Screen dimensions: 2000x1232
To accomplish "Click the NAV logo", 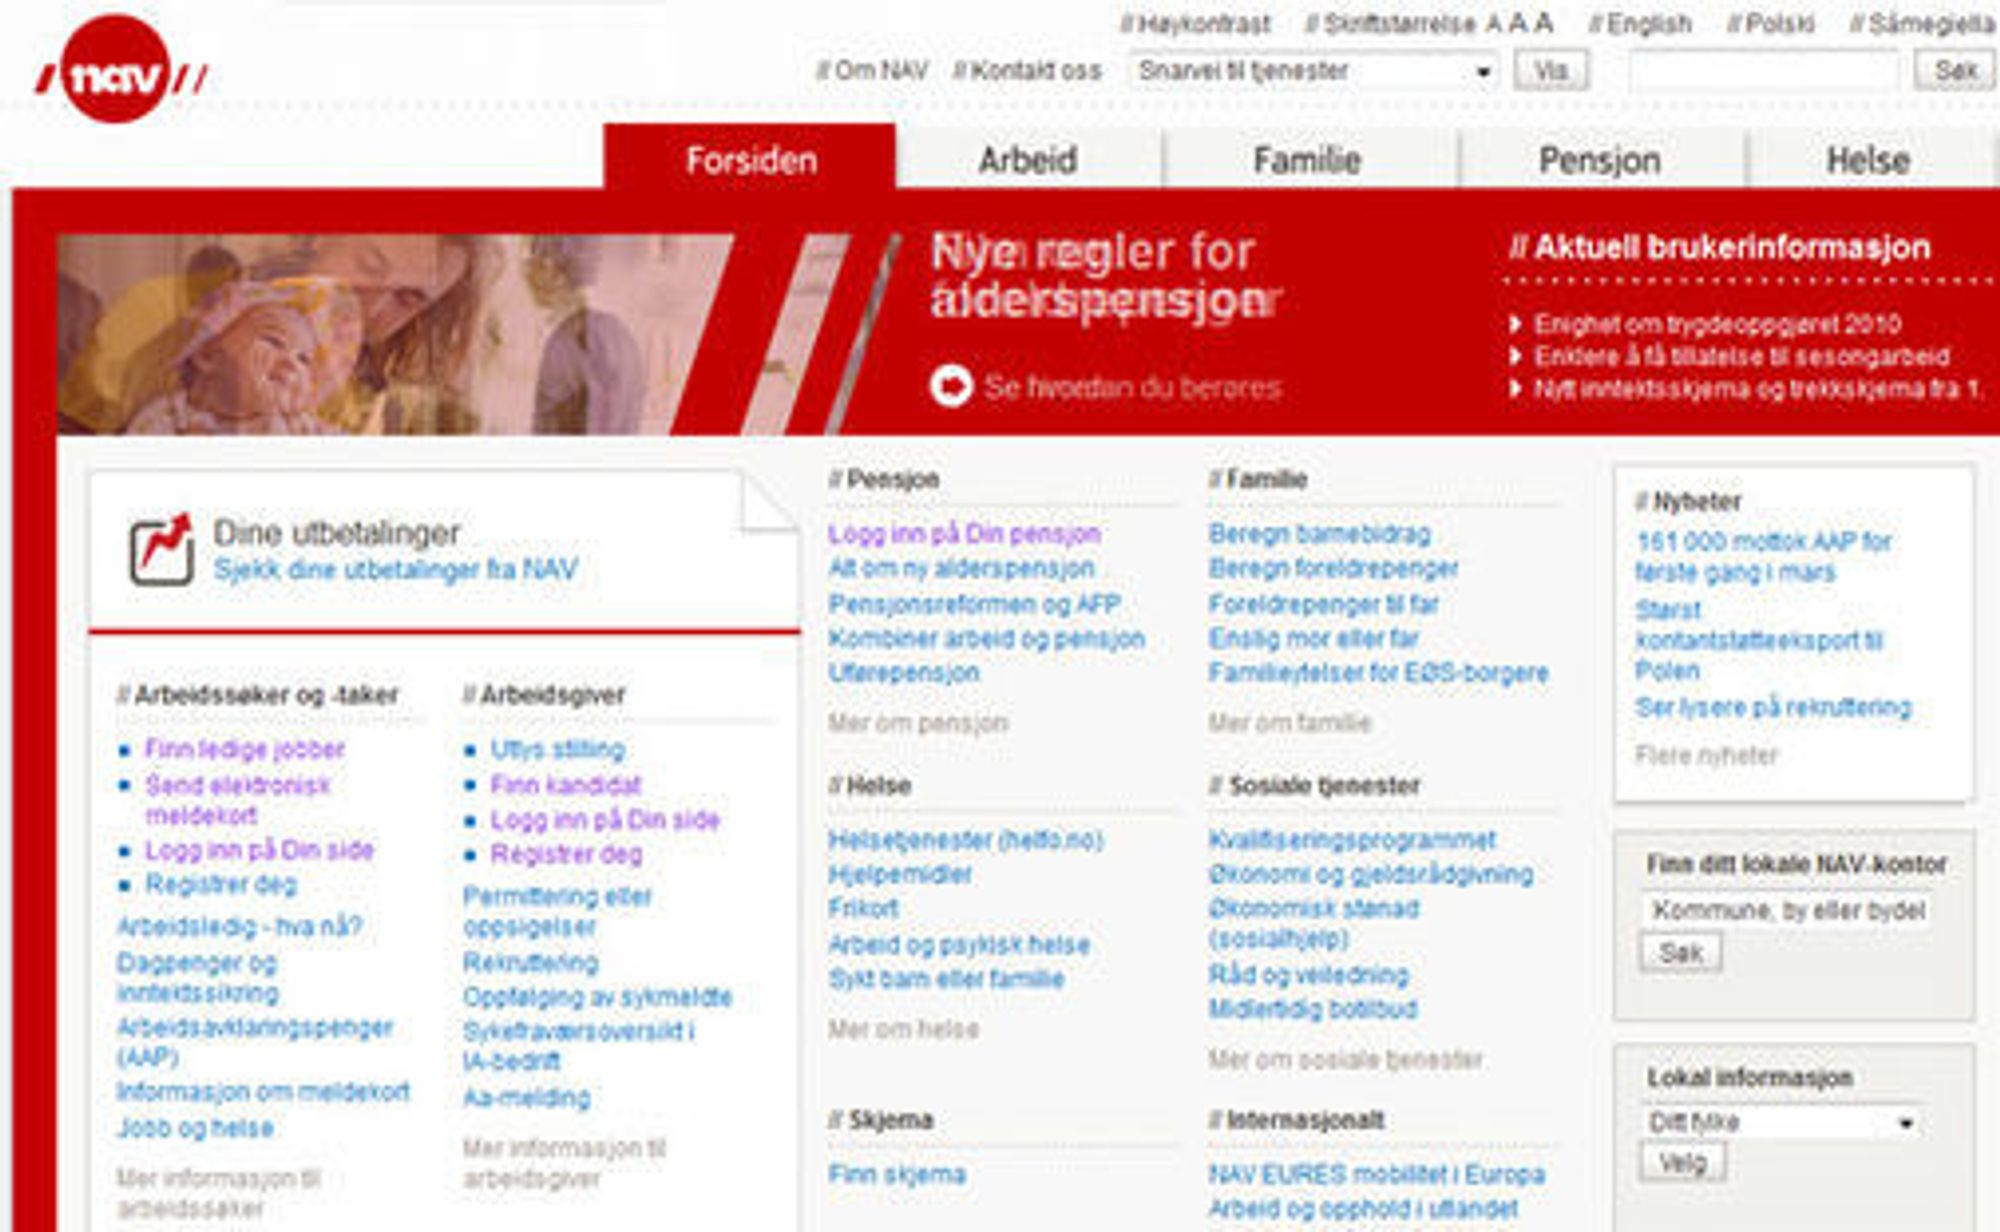I will coord(120,70).
